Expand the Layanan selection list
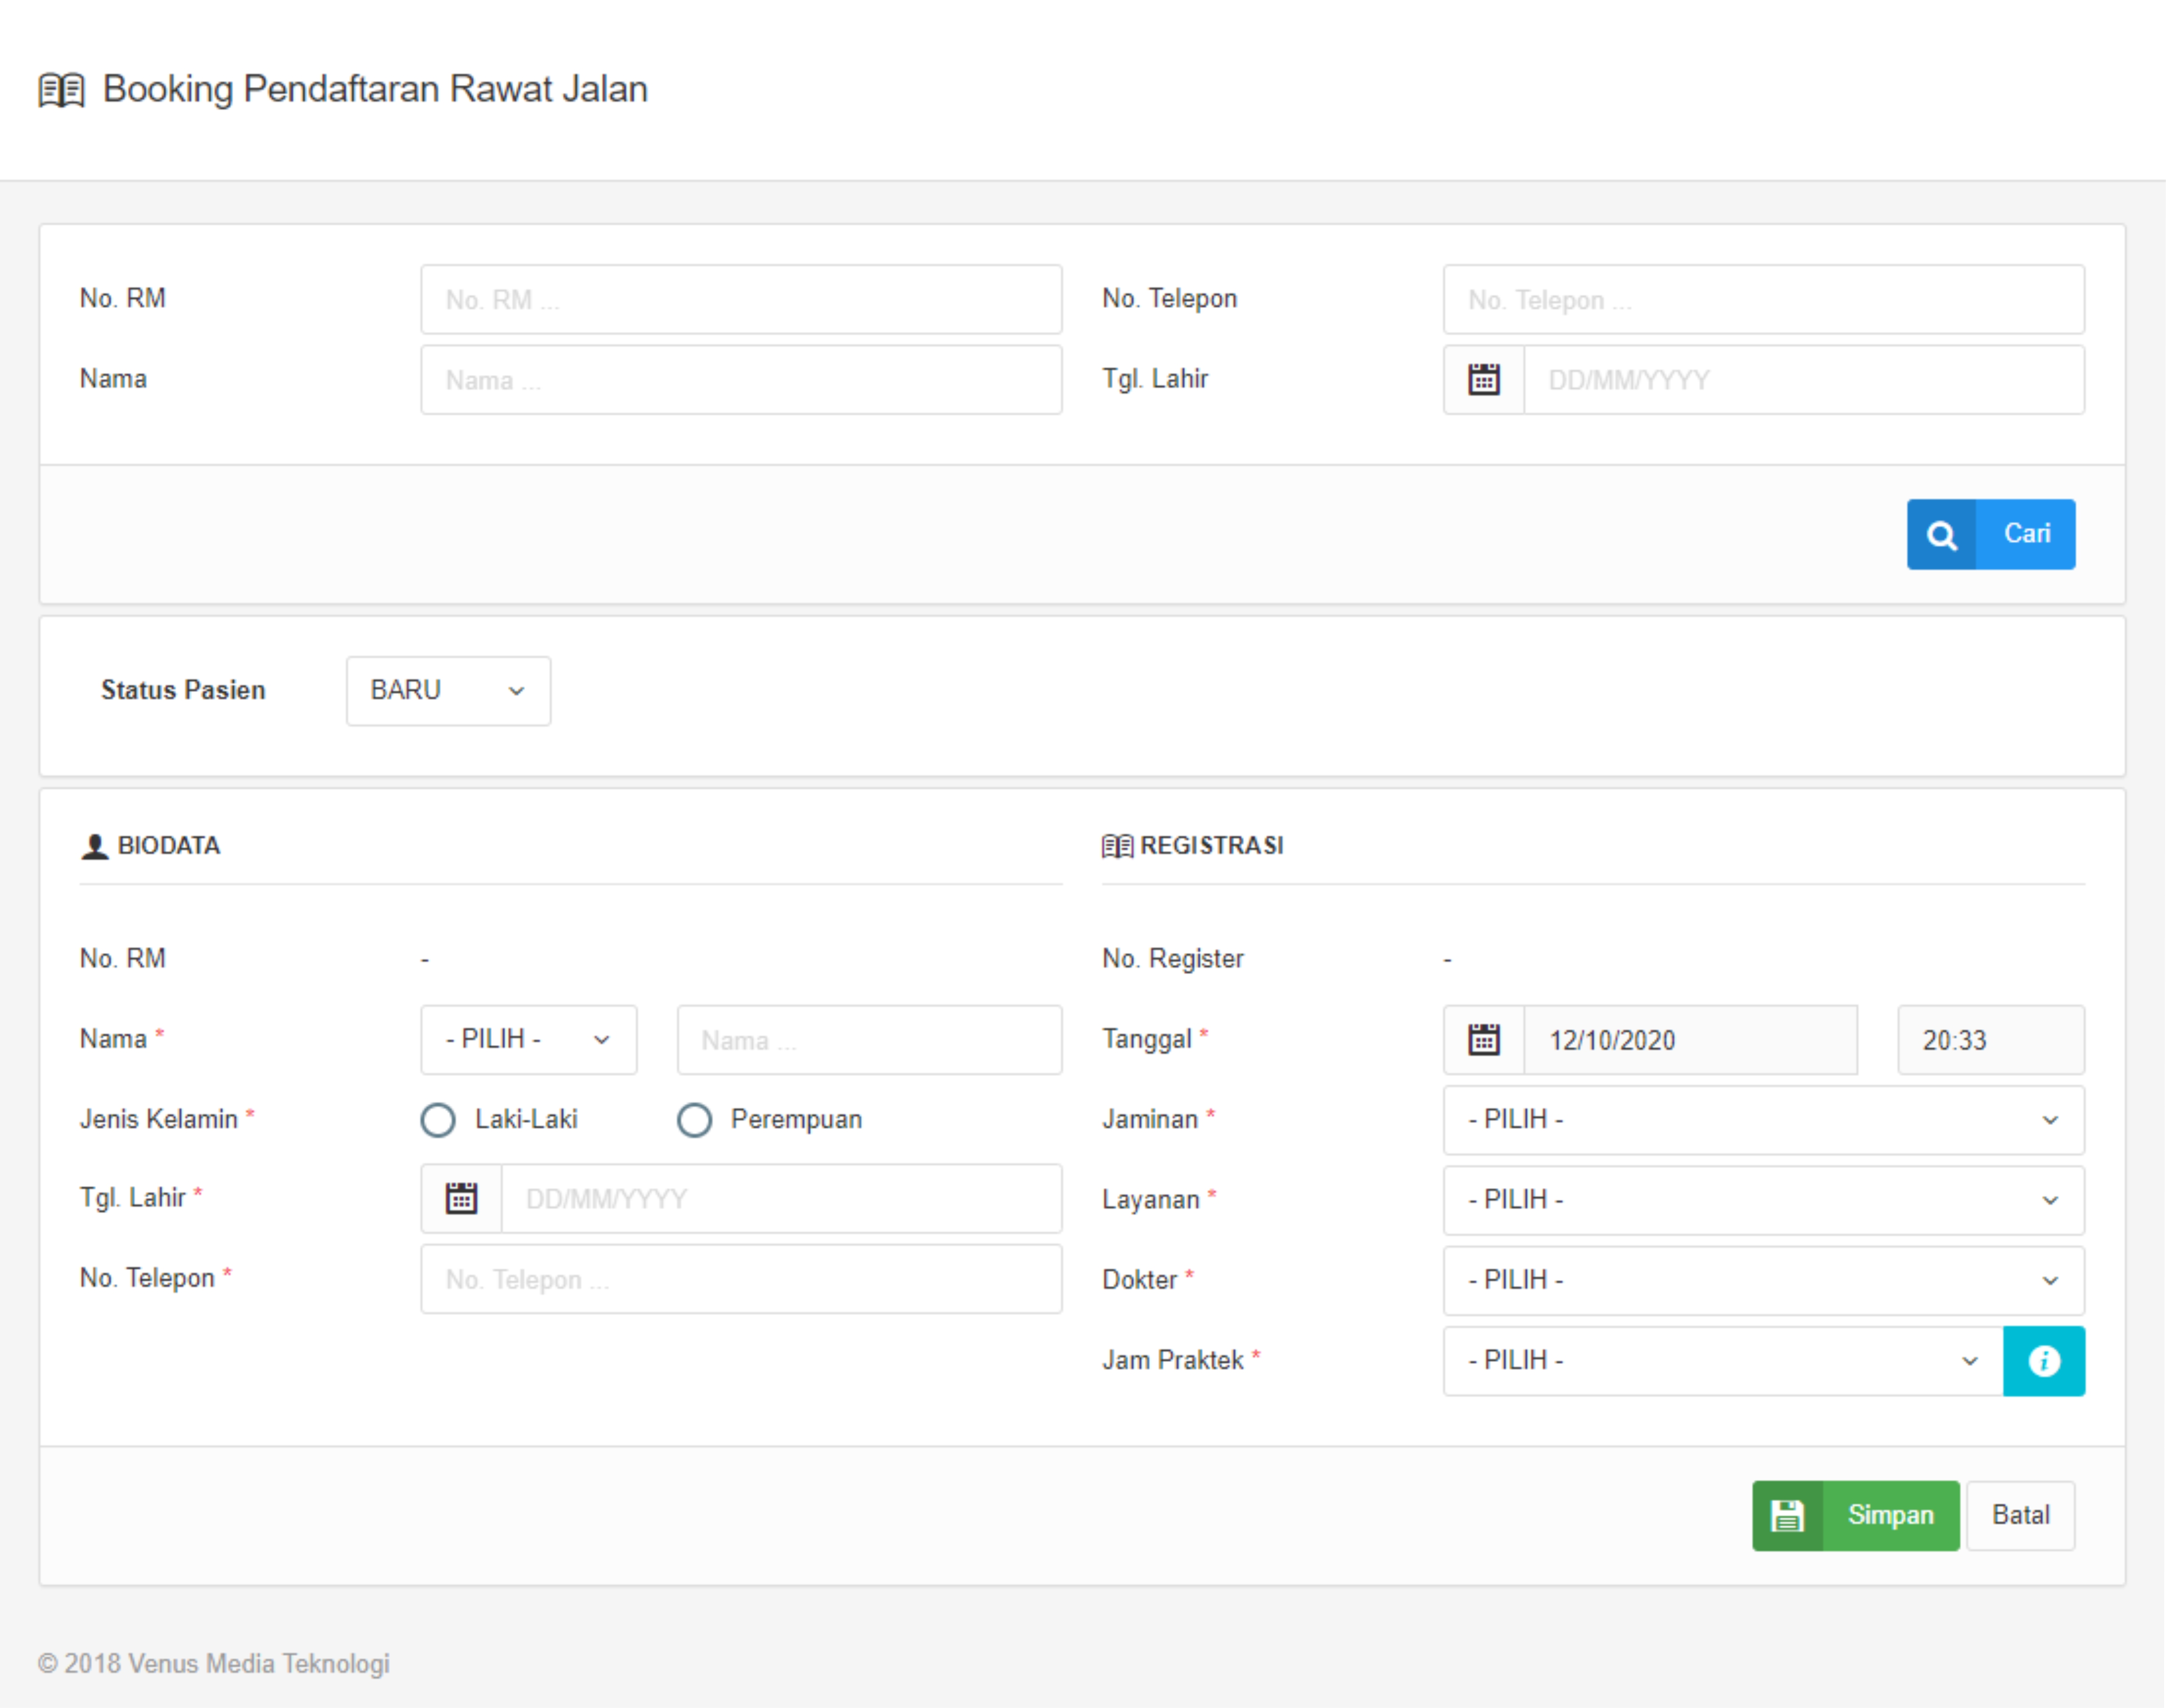Image resolution: width=2166 pixels, height=1708 pixels. pyautogui.click(x=1763, y=1200)
